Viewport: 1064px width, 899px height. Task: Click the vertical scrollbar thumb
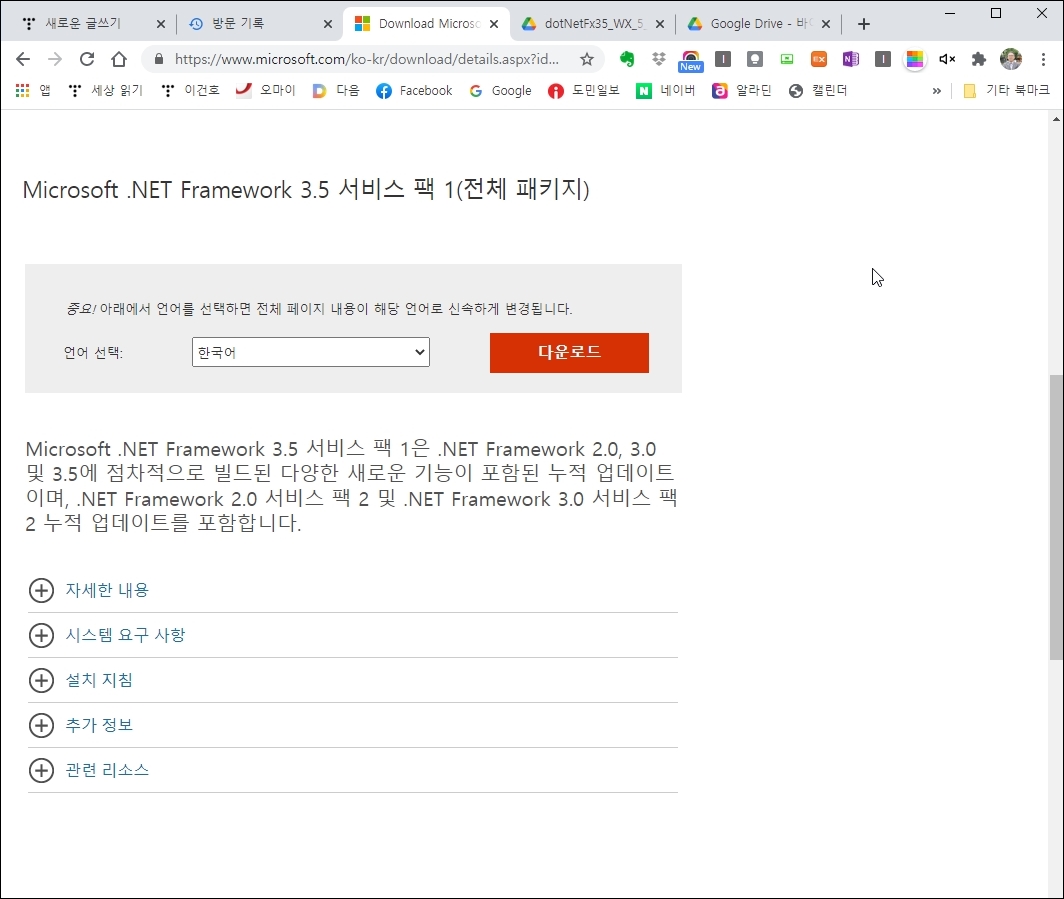pos(1056,516)
